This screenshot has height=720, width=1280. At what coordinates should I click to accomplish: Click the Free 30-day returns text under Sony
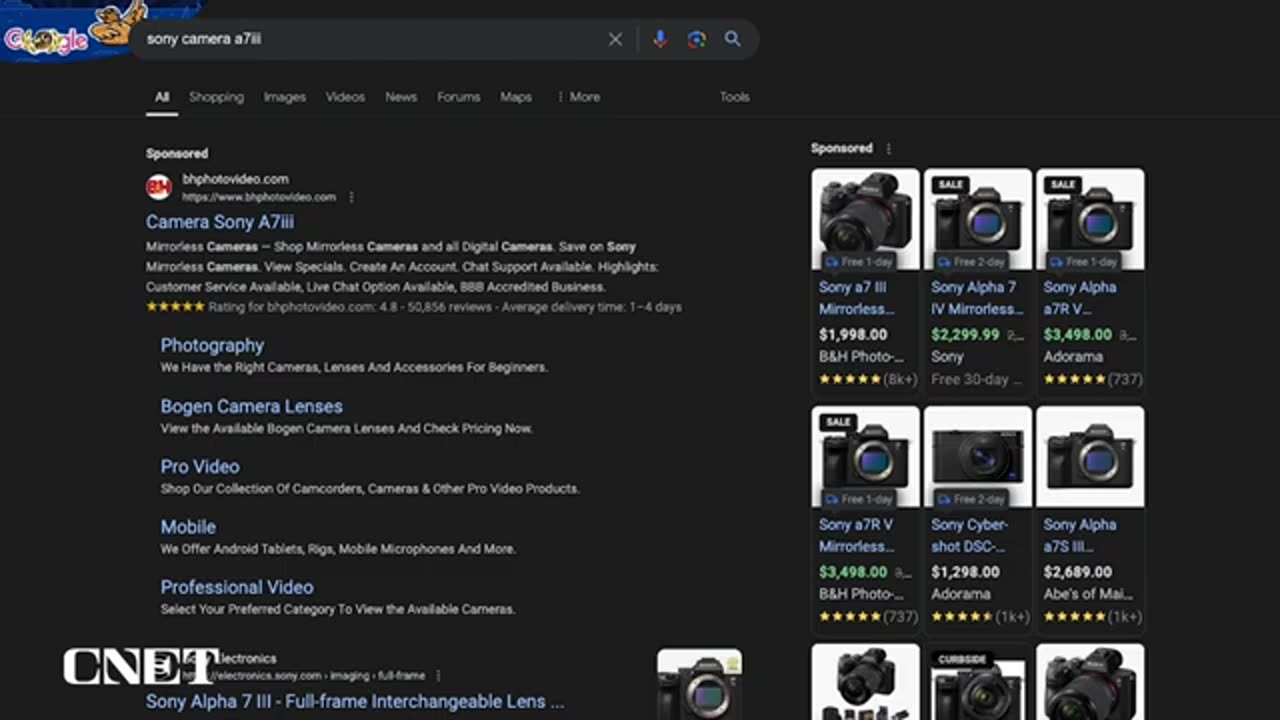tap(977, 379)
